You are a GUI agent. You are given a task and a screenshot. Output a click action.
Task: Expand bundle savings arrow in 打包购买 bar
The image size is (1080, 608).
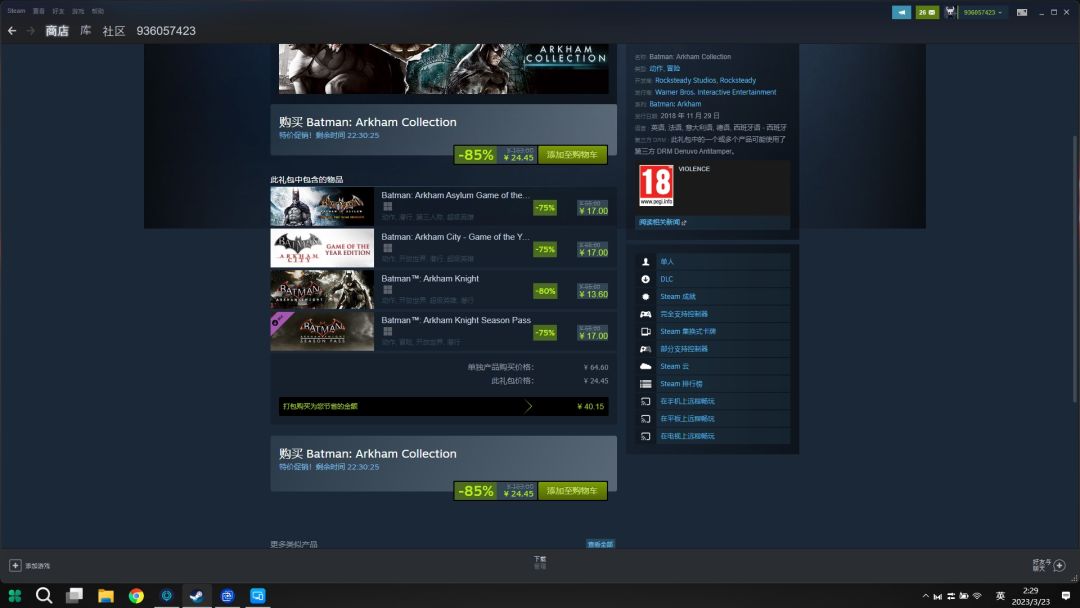[x=528, y=406]
